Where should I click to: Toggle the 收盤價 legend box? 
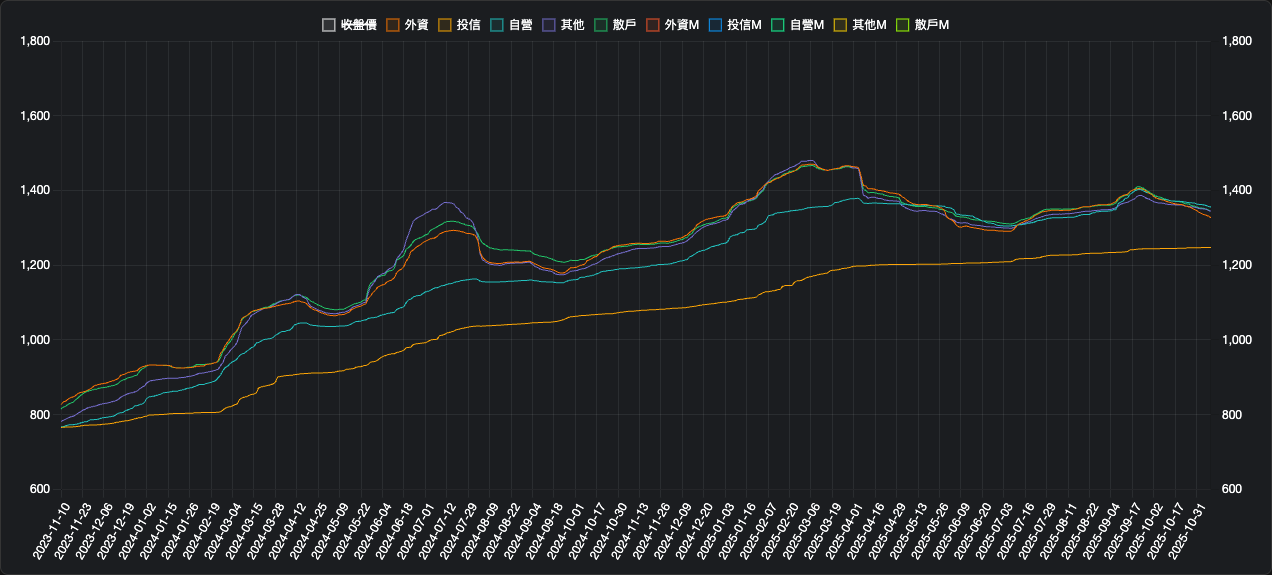click(328, 24)
